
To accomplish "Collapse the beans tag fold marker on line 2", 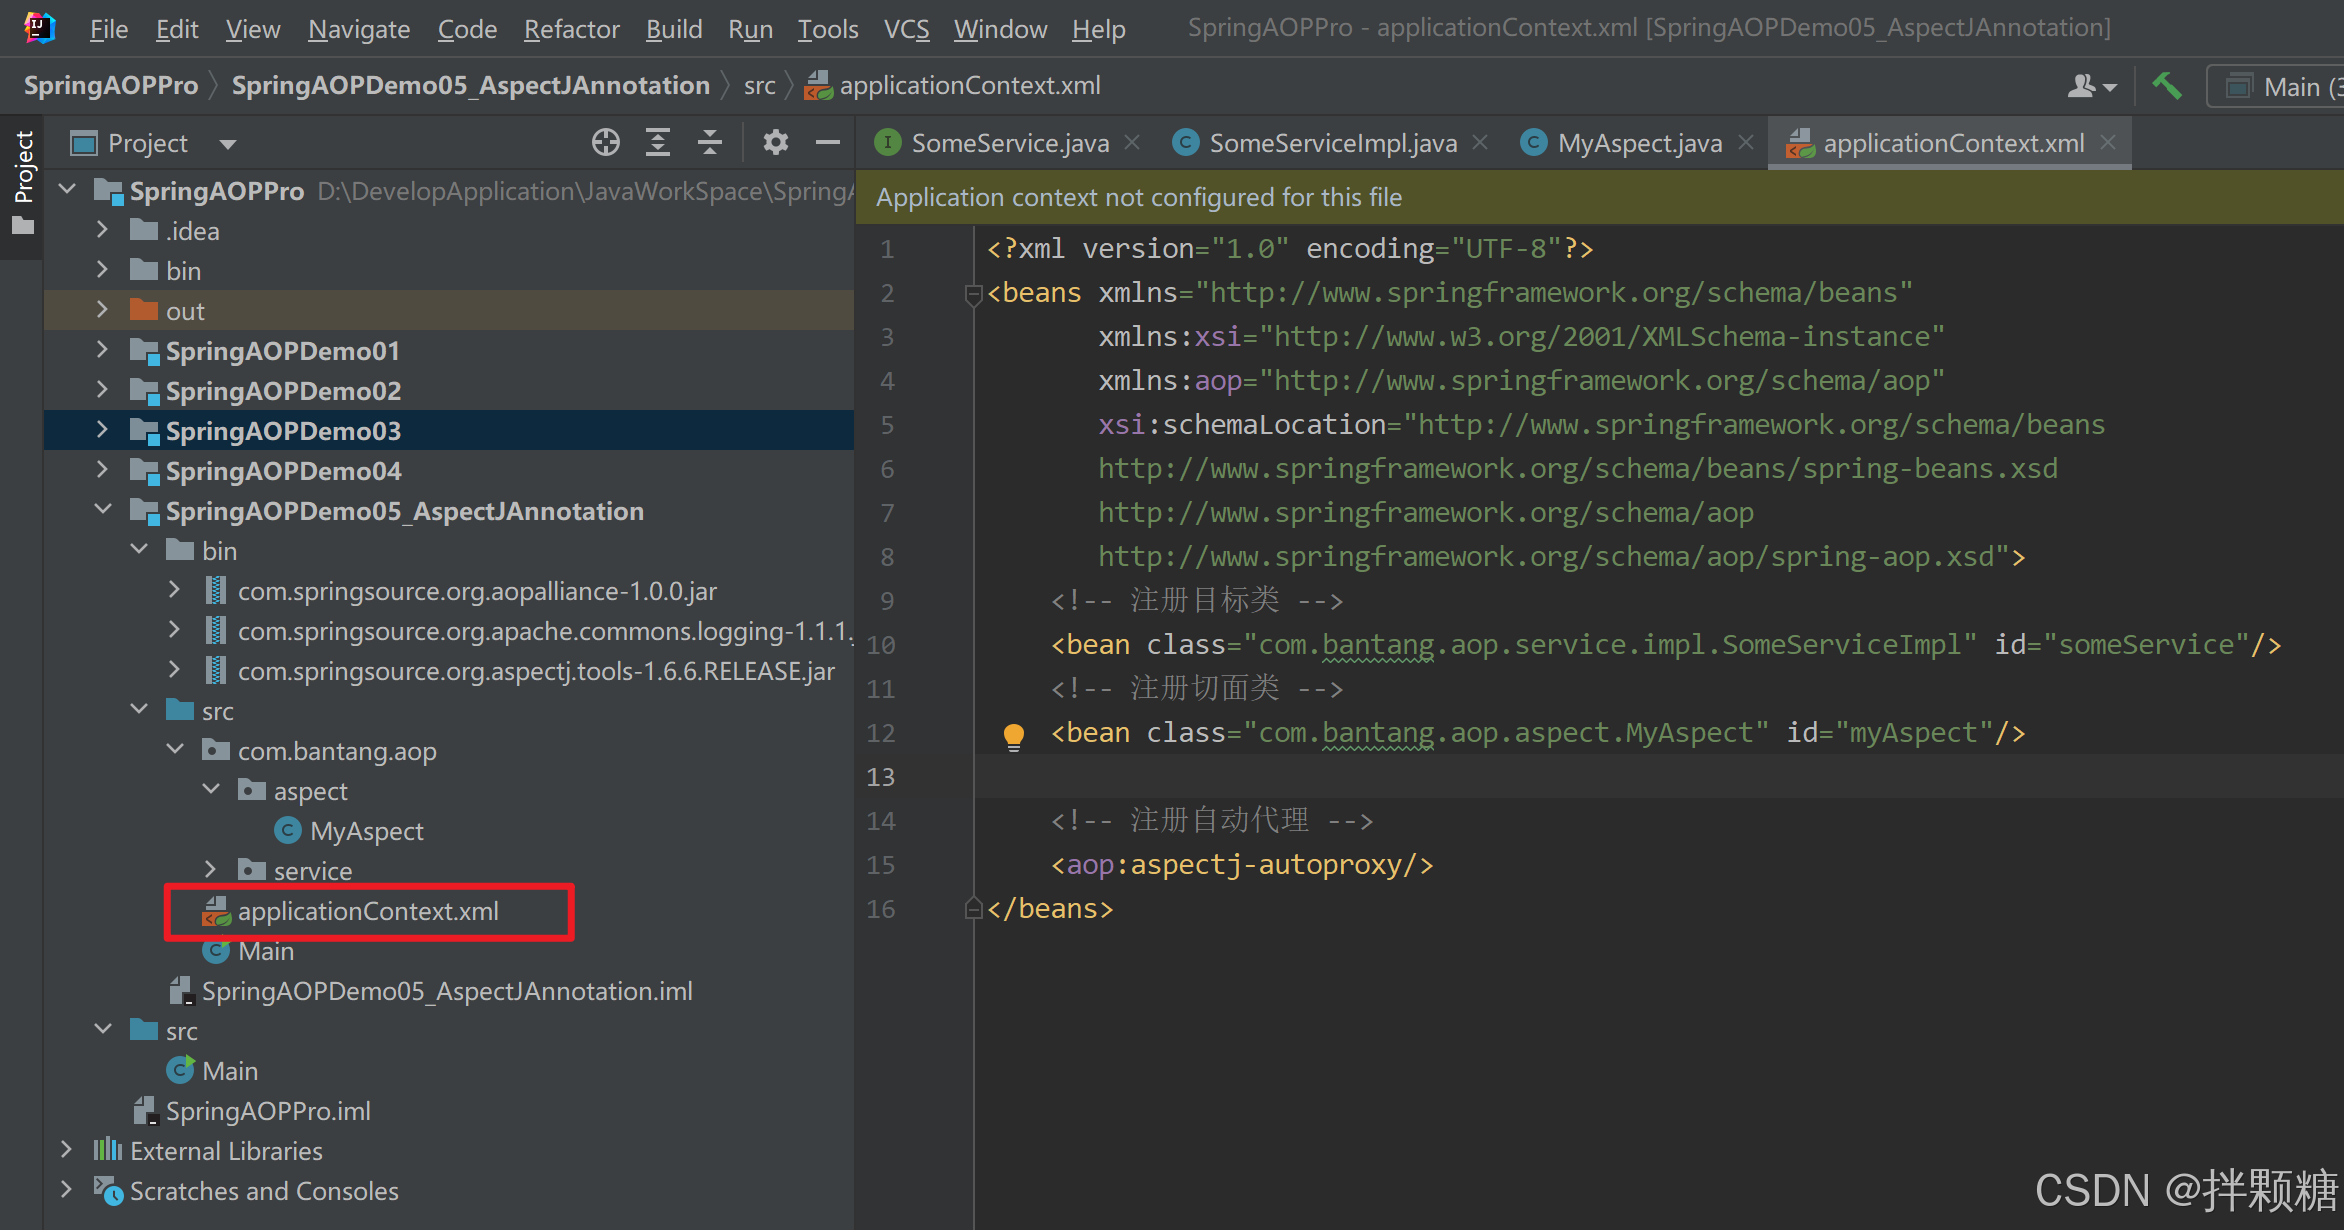I will 973,294.
